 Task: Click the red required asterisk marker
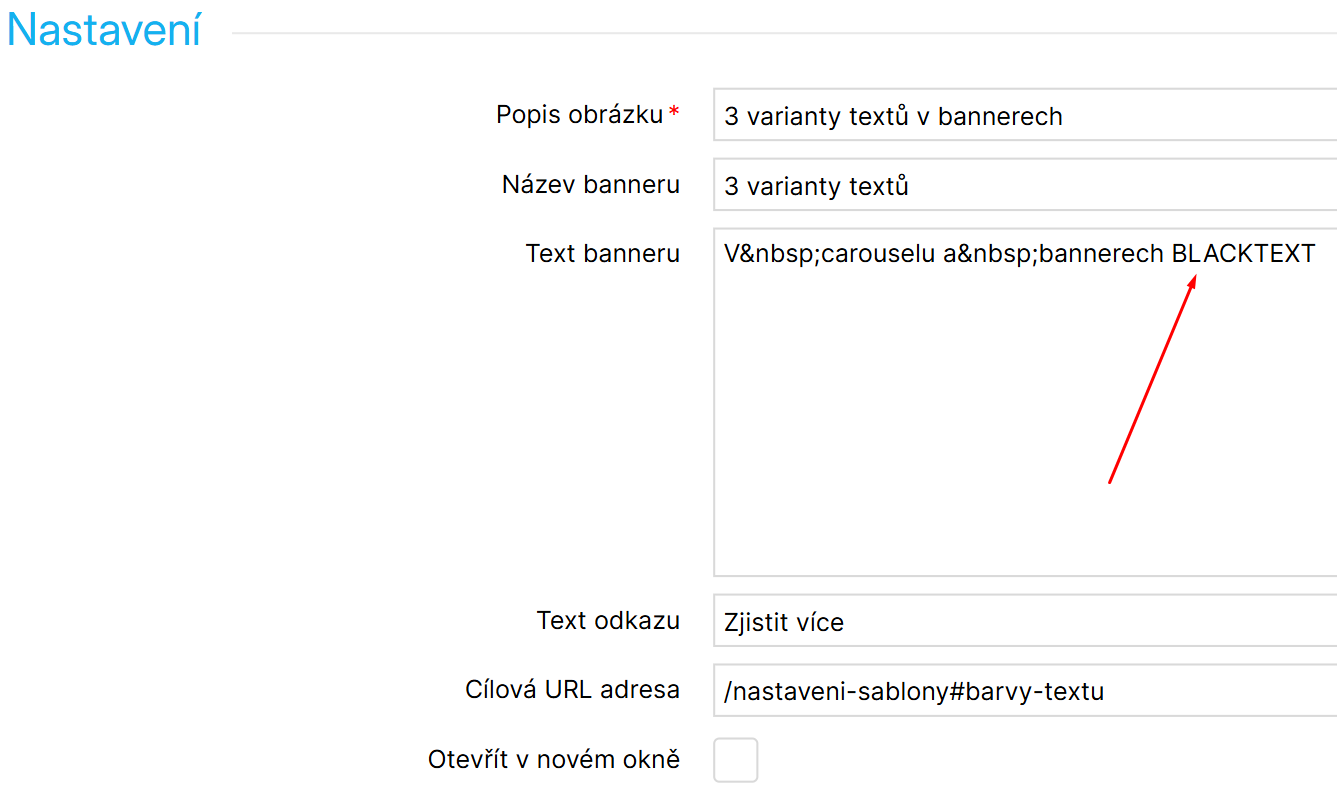(674, 112)
